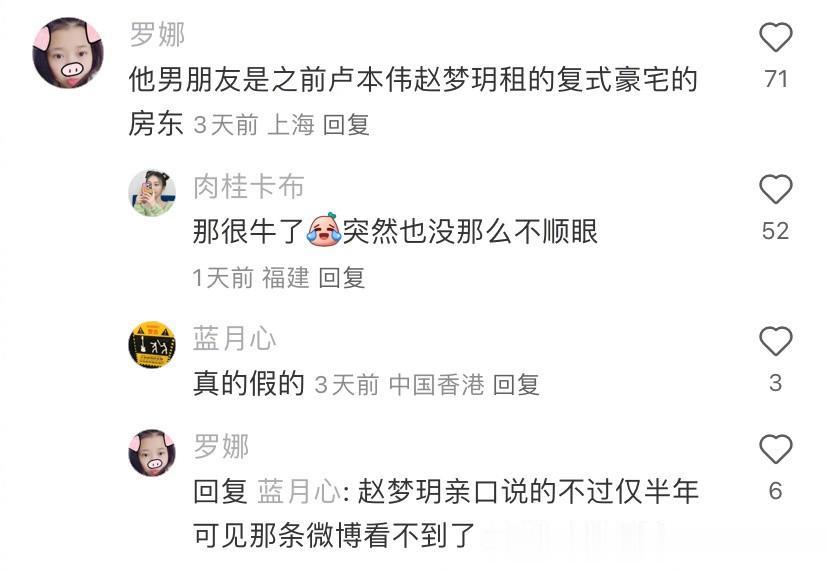Like 蓝月心's comment 真的假的
The width and height of the screenshot is (828, 571).
775,341
